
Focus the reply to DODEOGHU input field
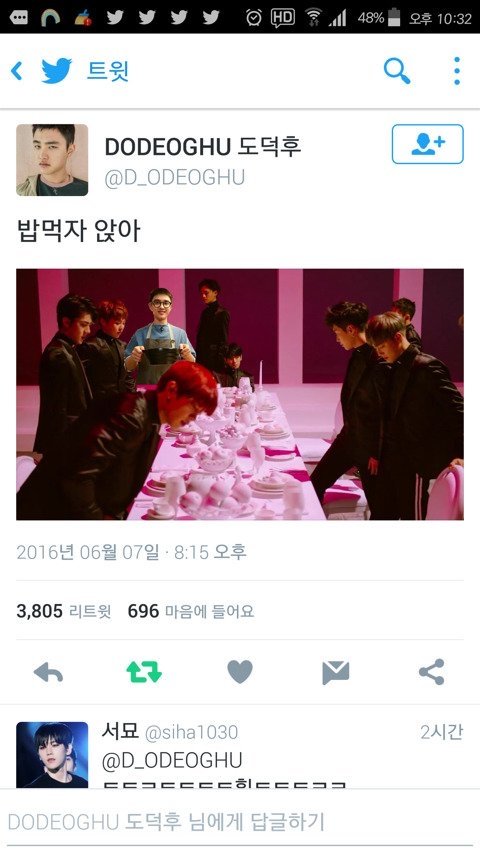(240, 822)
